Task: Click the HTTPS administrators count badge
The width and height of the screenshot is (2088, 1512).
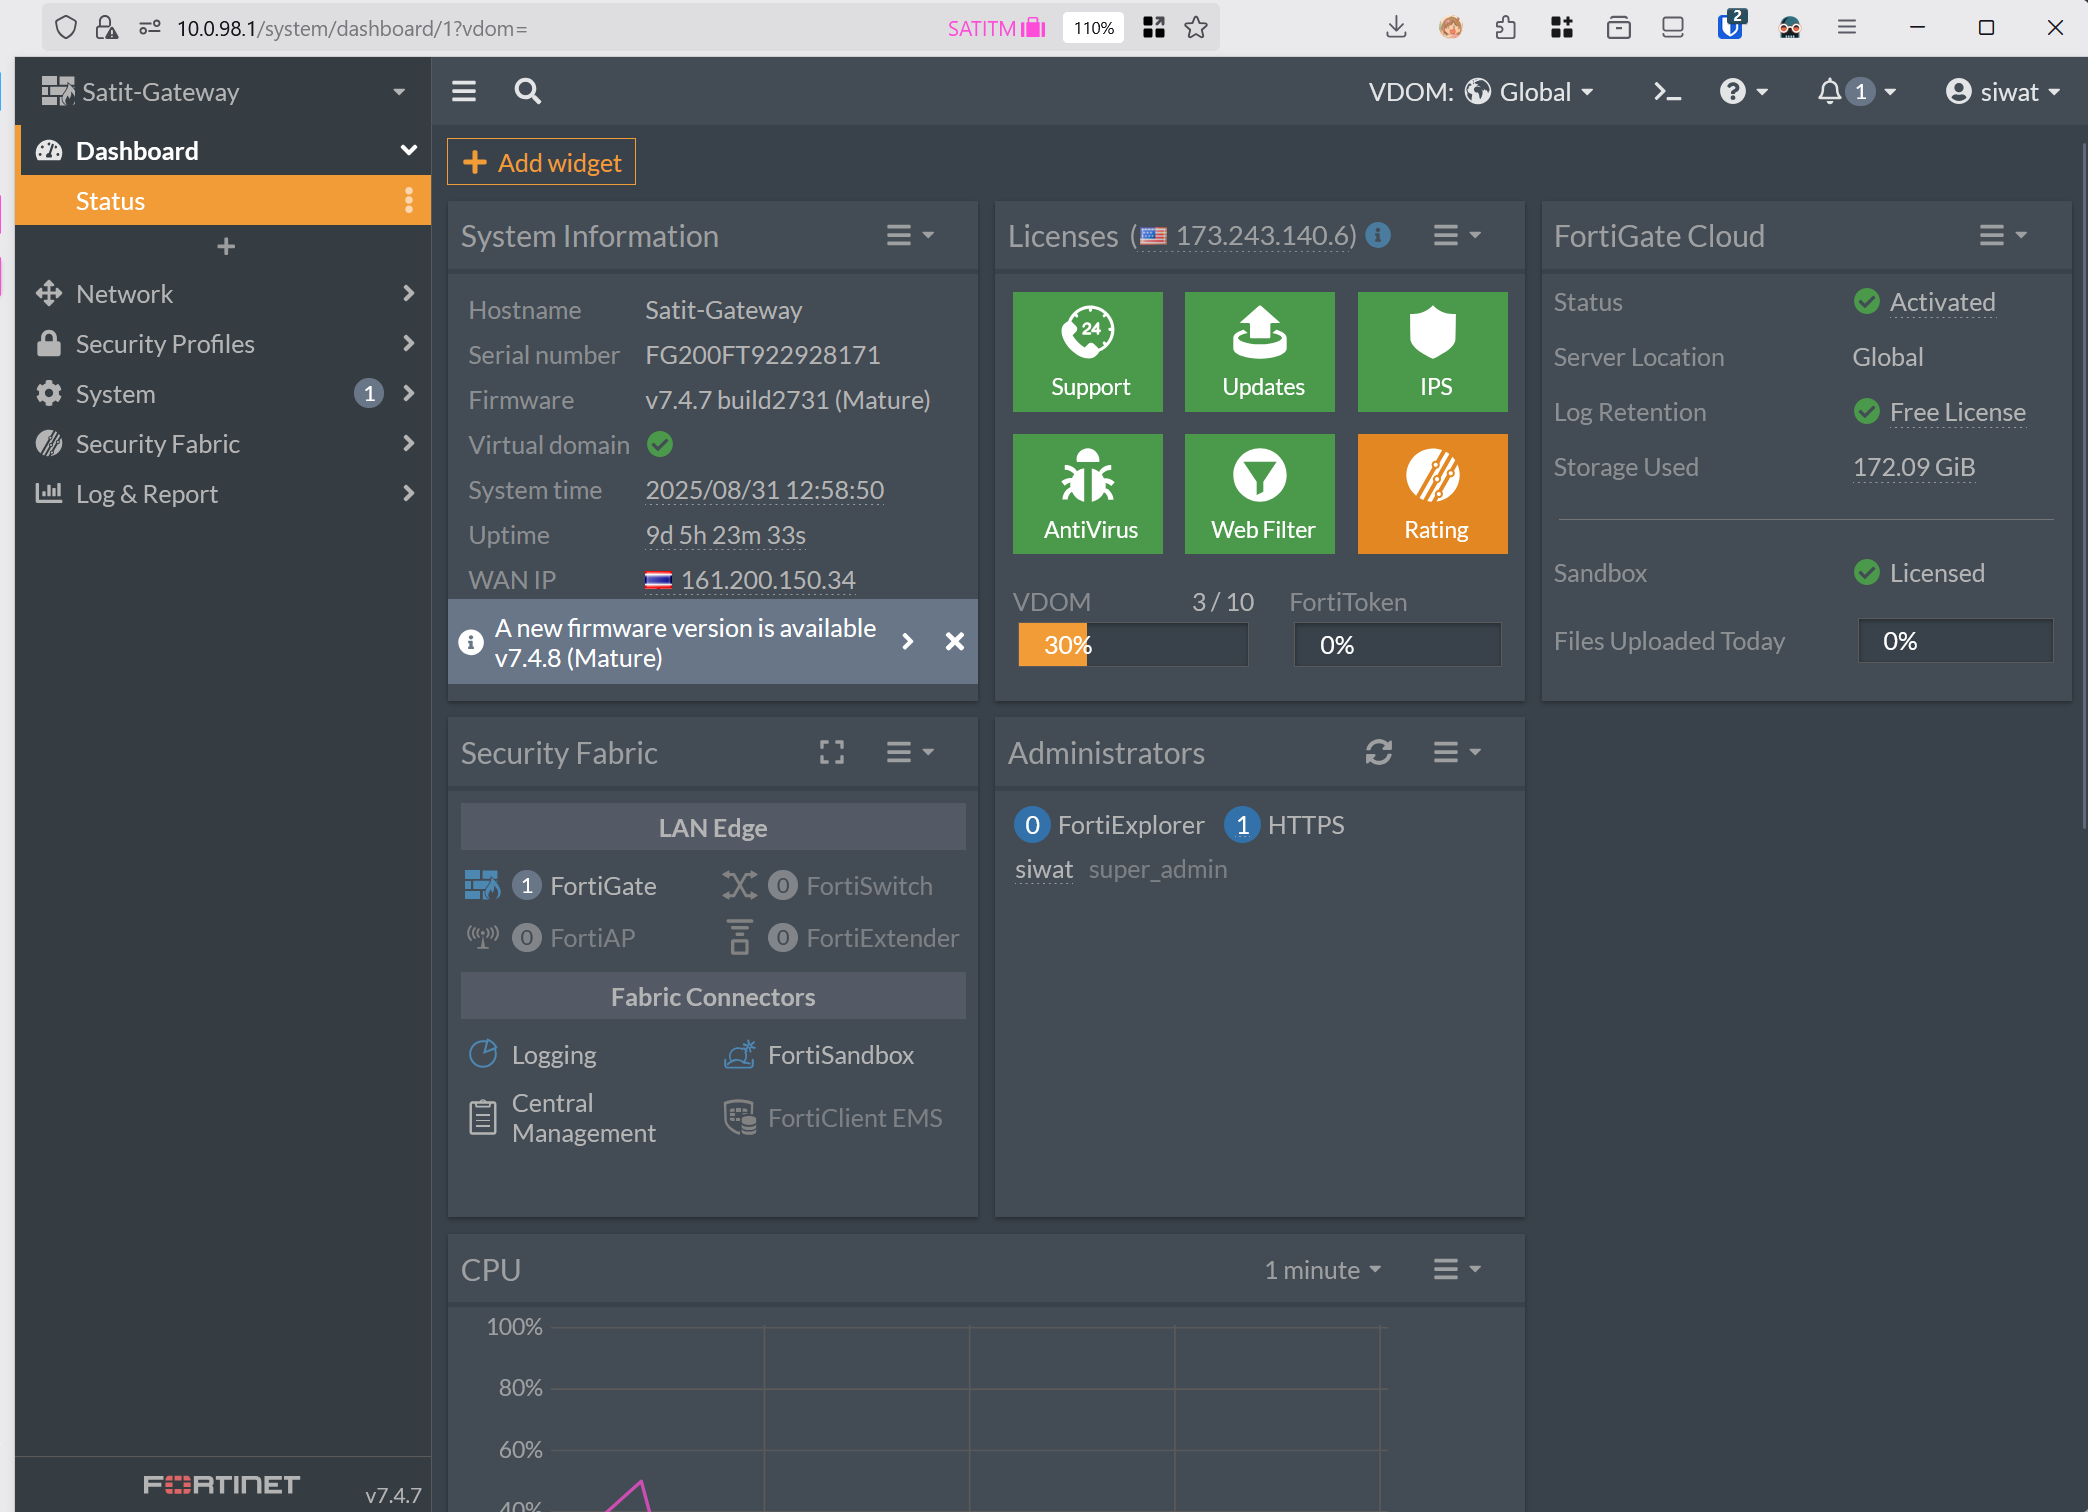Action: click(1242, 825)
